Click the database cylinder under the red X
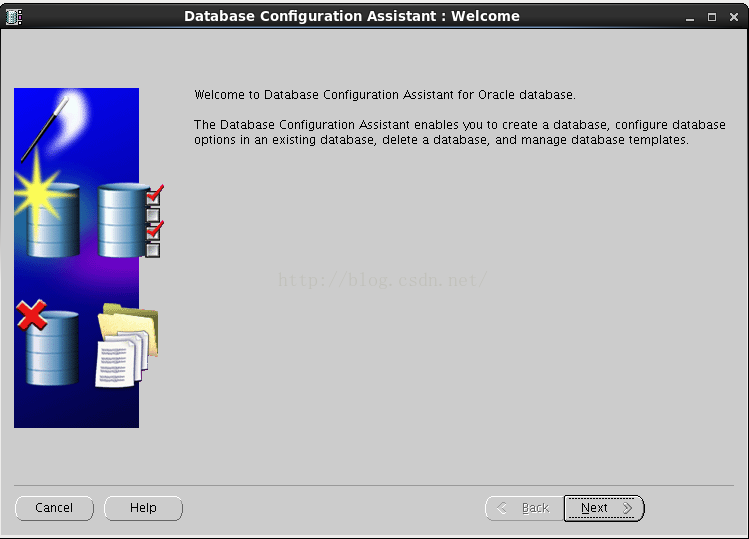Screen dimensions: 749x539 tap(52, 352)
